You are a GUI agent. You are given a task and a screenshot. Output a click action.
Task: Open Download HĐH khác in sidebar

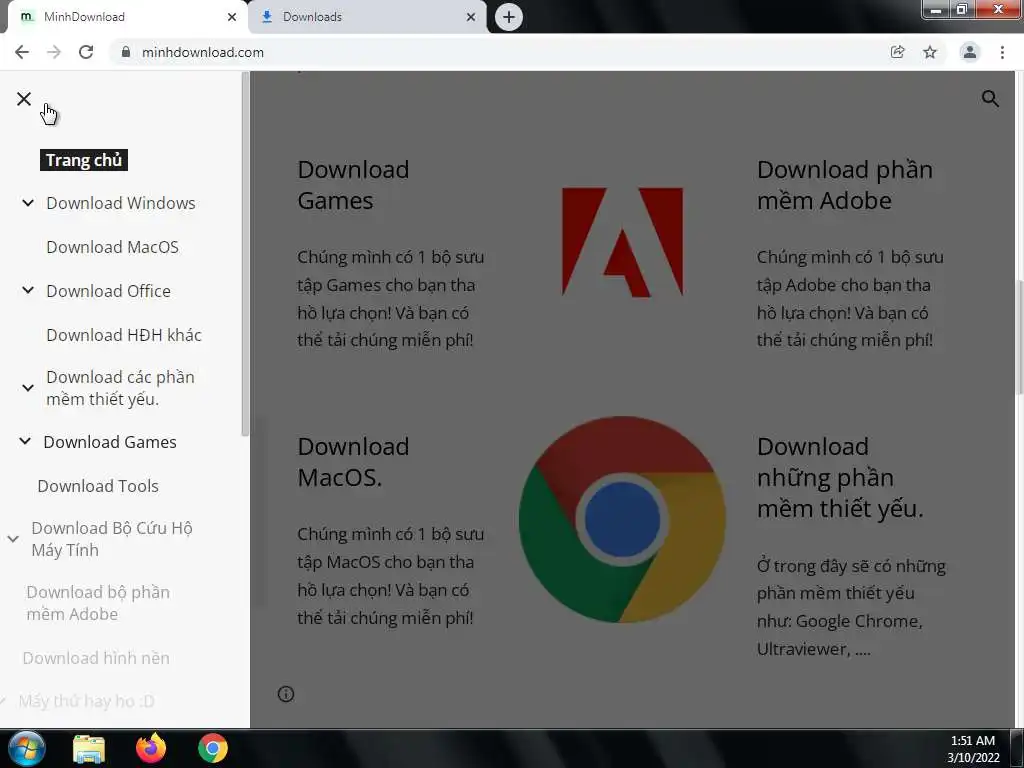(124, 335)
